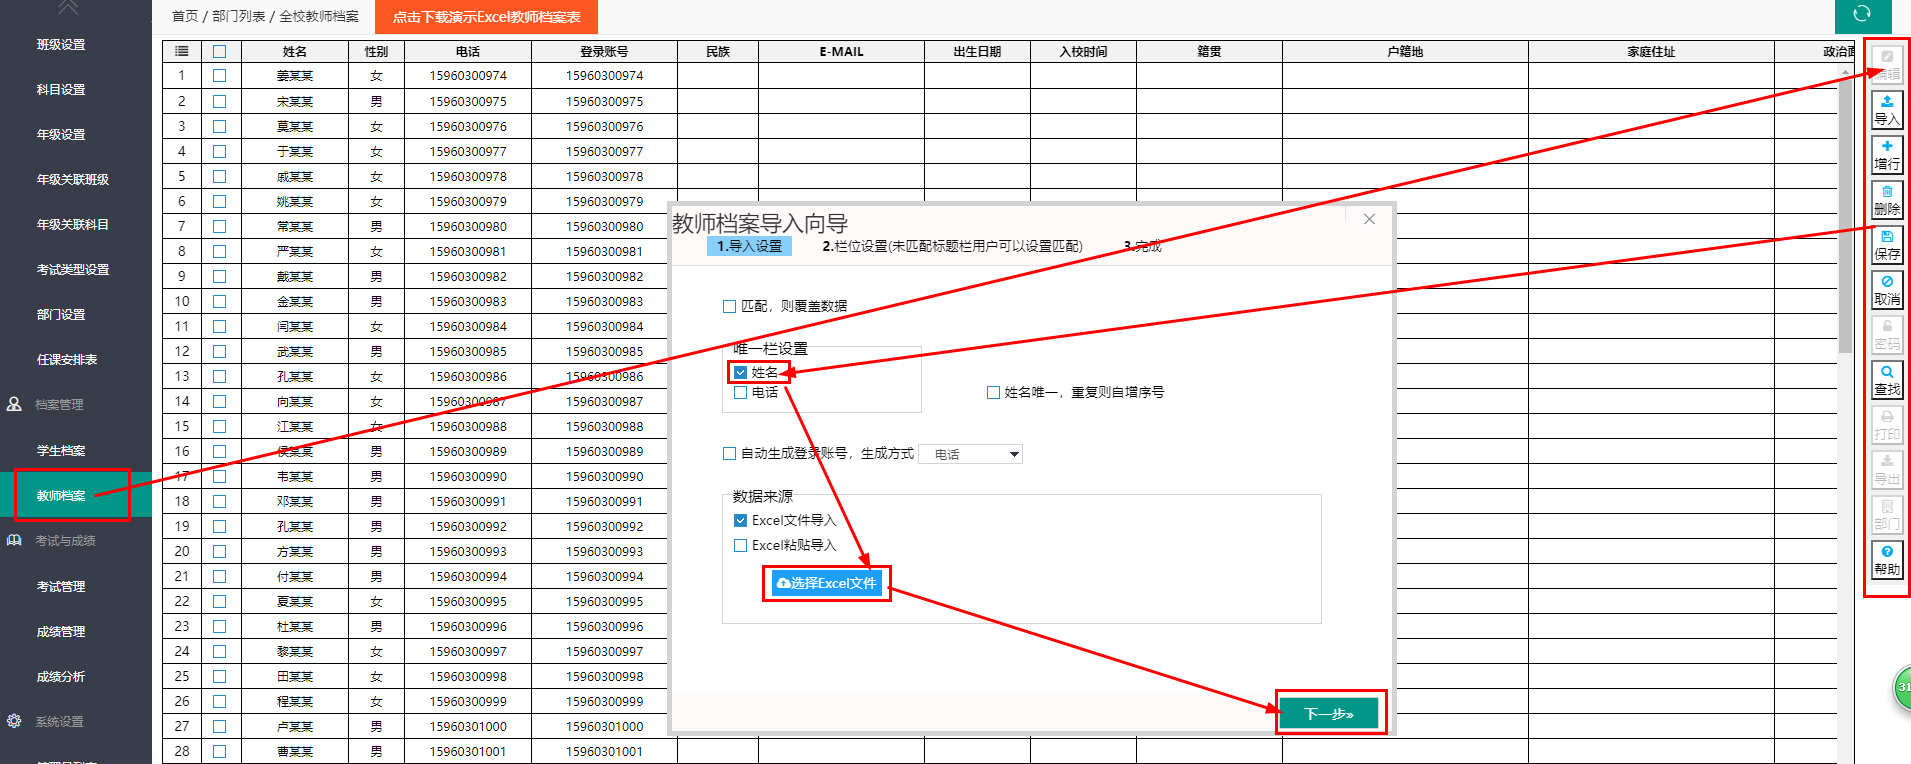Click the 选择Excel文件 upload button
1911x764 pixels.
coord(827,583)
